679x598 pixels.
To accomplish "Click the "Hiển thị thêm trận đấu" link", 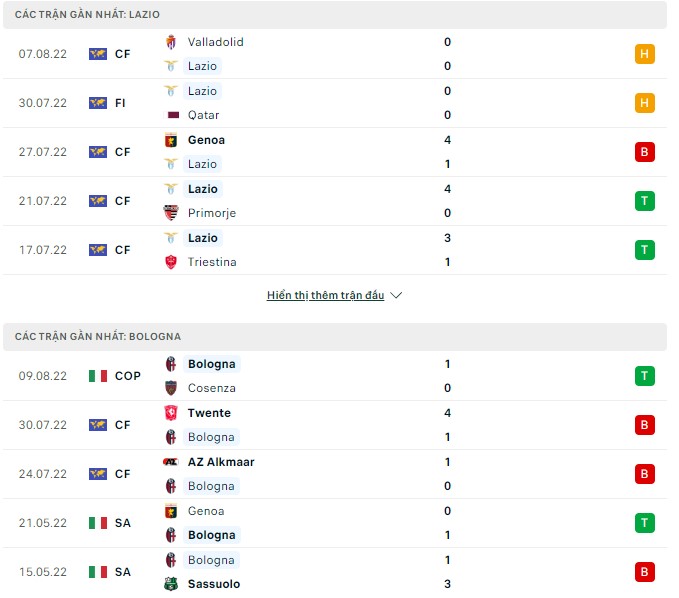I will click(x=326, y=296).
